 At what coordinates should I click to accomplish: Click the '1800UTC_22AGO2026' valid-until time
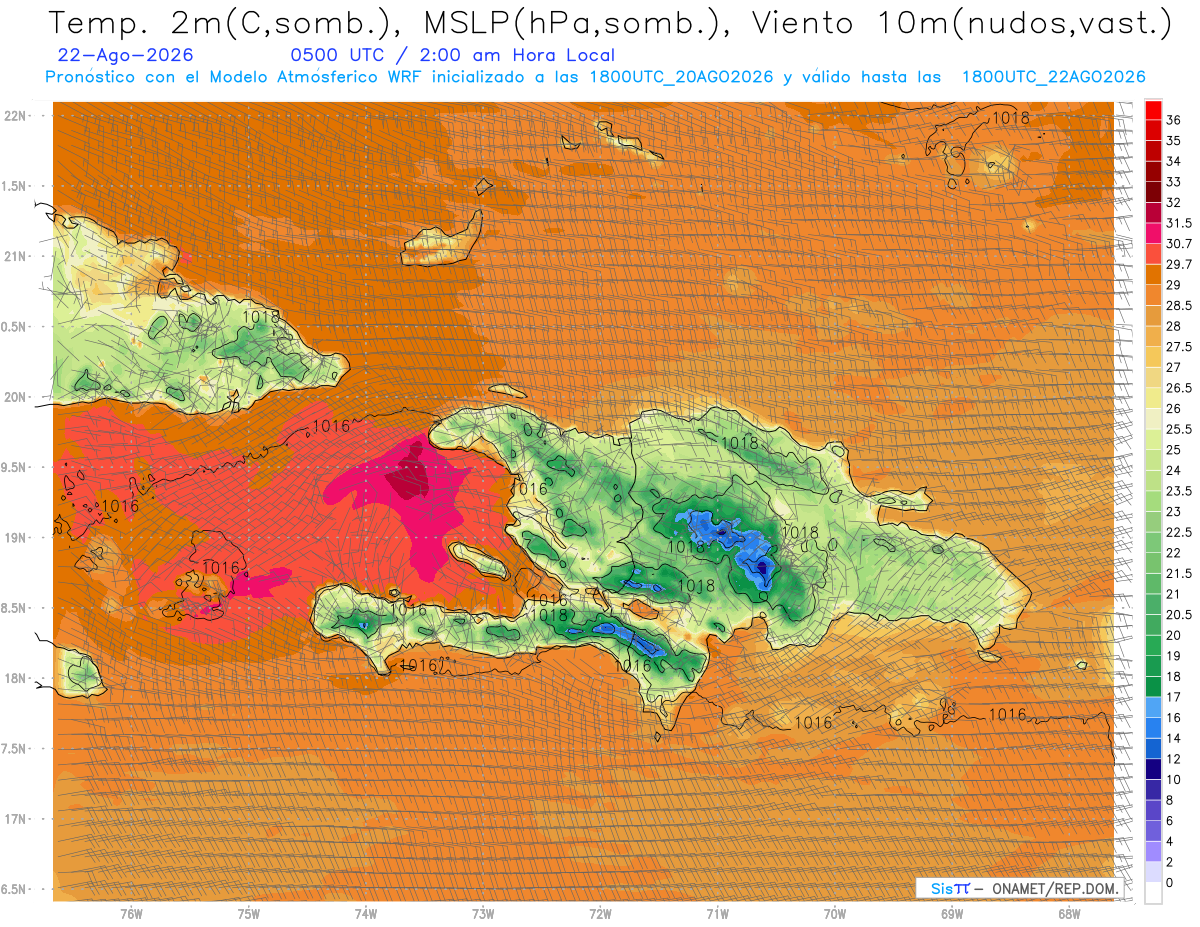[x=1053, y=77]
